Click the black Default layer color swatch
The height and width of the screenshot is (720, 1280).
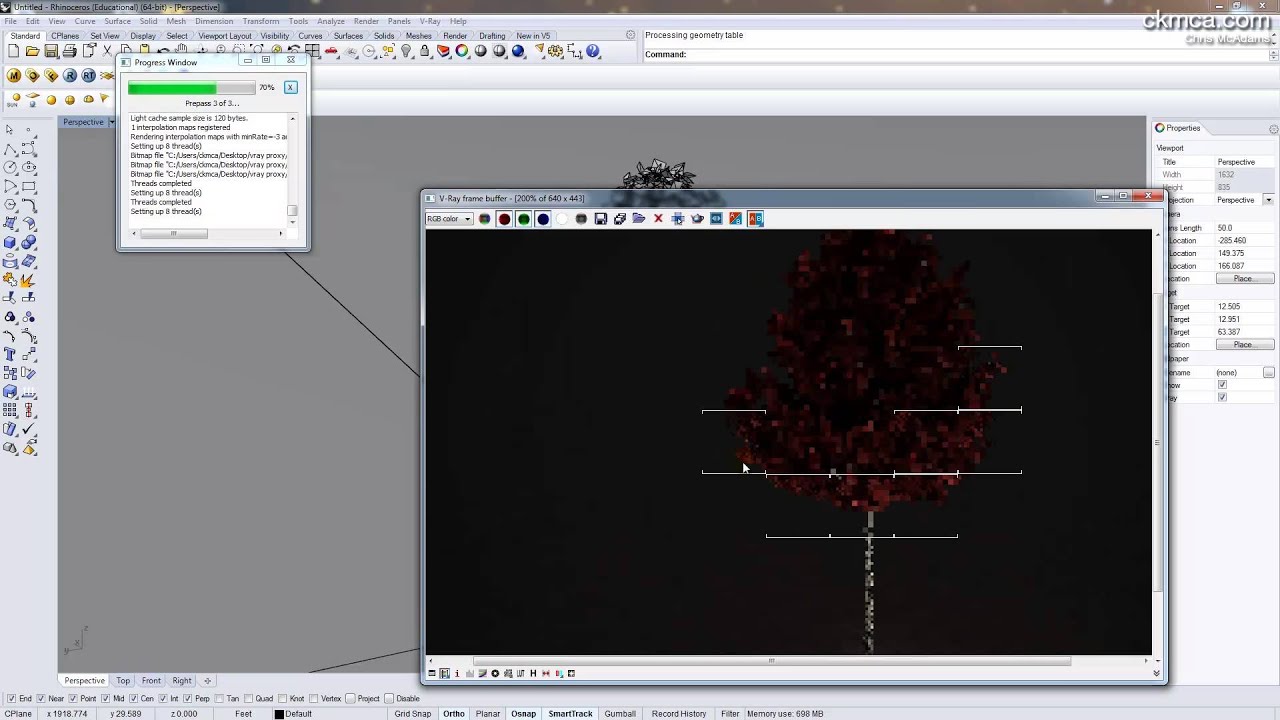[x=279, y=714]
